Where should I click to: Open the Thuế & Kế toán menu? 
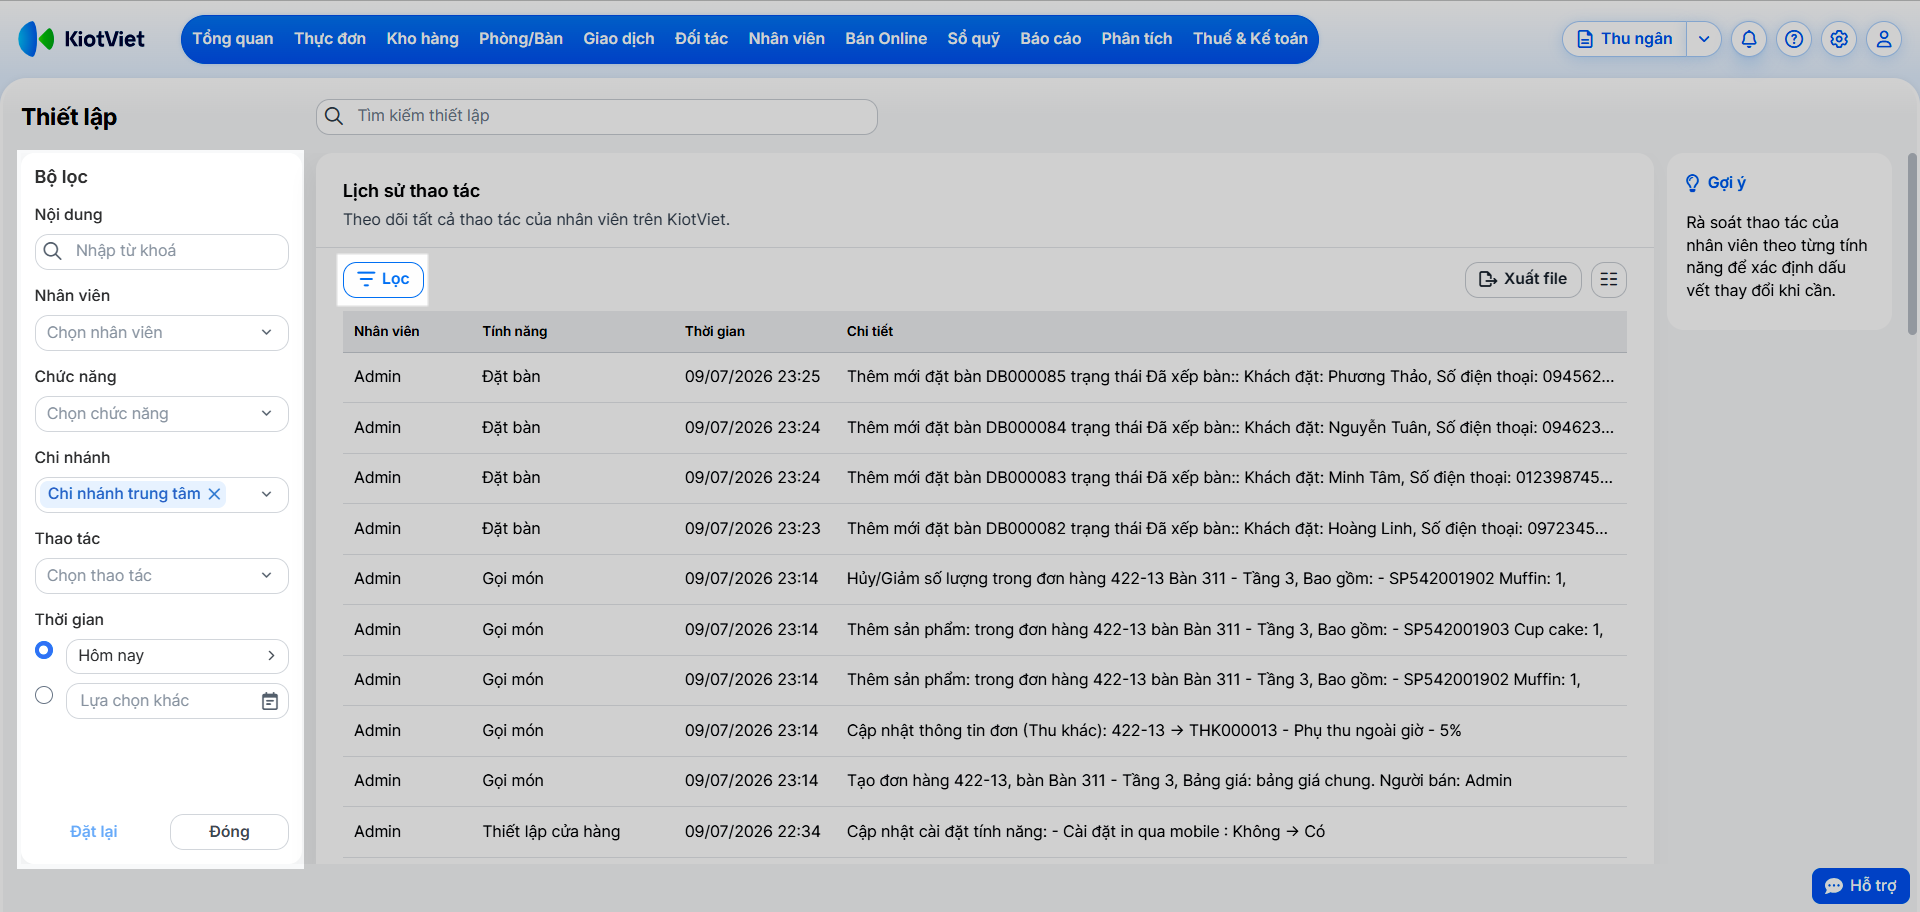pyautogui.click(x=1250, y=39)
